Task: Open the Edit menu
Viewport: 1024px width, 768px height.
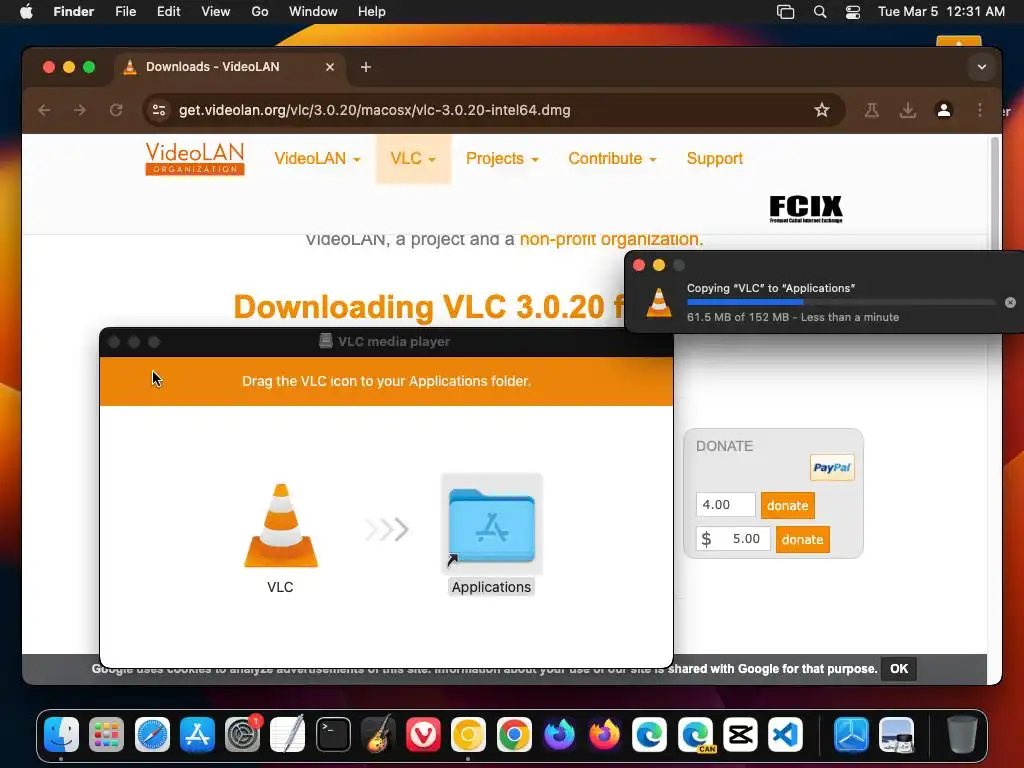Action: pos(168,12)
